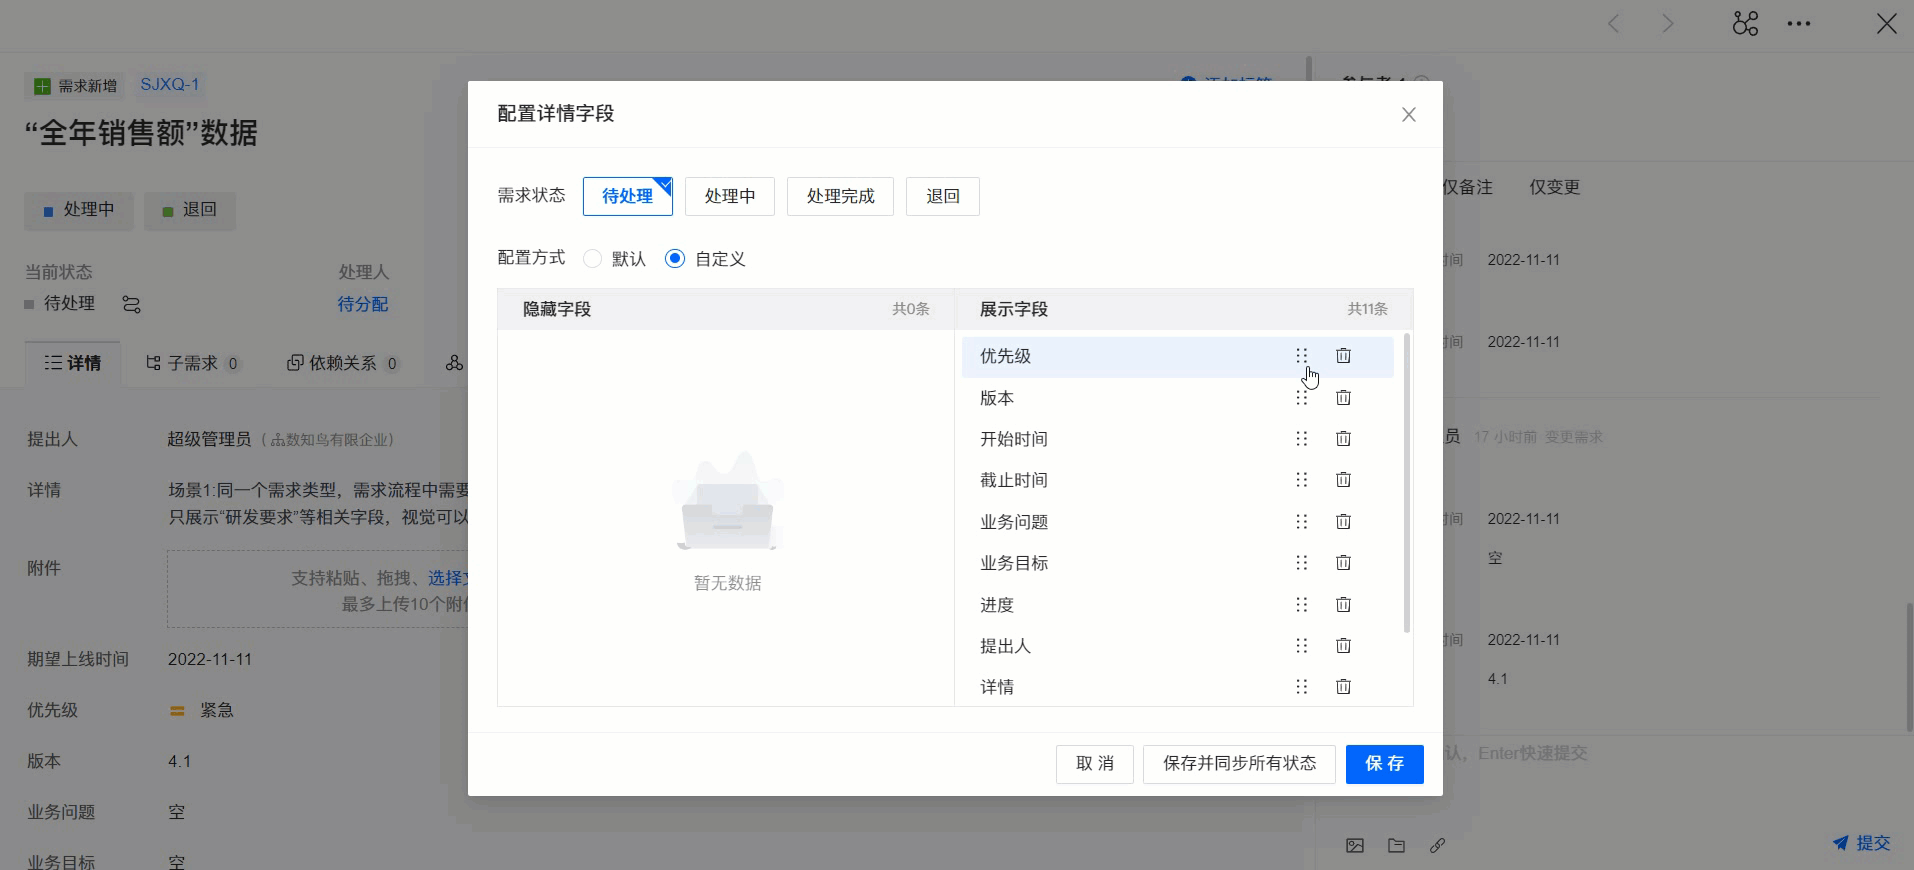
Task: Switch requirement status to 处理中
Action: tap(729, 196)
